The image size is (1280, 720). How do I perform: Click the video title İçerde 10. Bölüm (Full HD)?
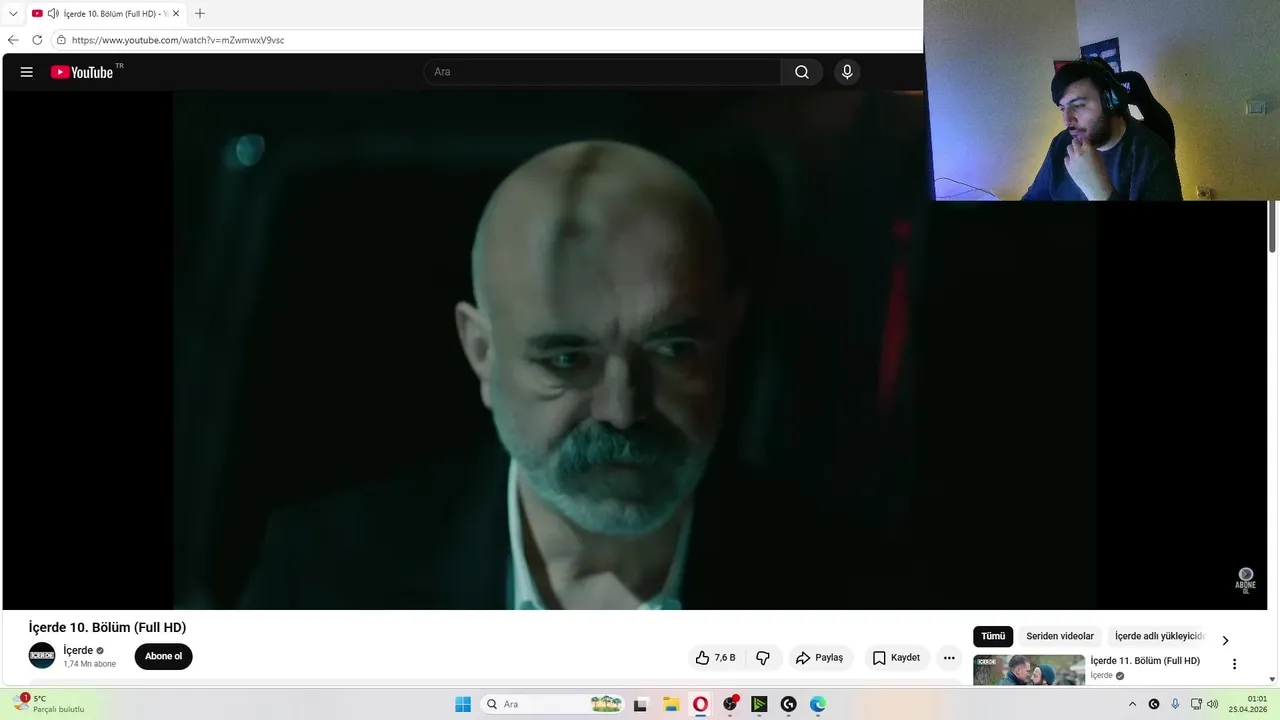pyautogui.click(x=107, y=627)
